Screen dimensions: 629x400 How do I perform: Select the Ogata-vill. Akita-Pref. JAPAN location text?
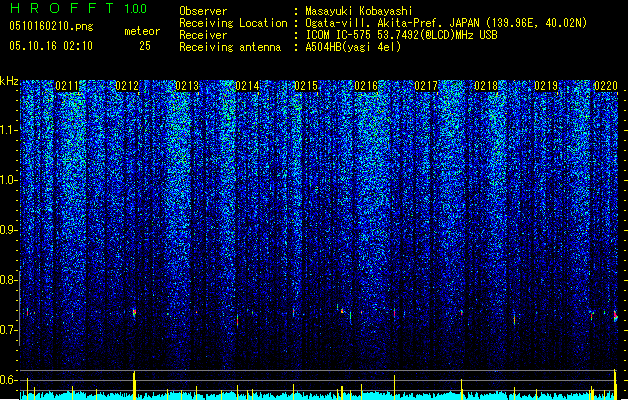(446, 23)
